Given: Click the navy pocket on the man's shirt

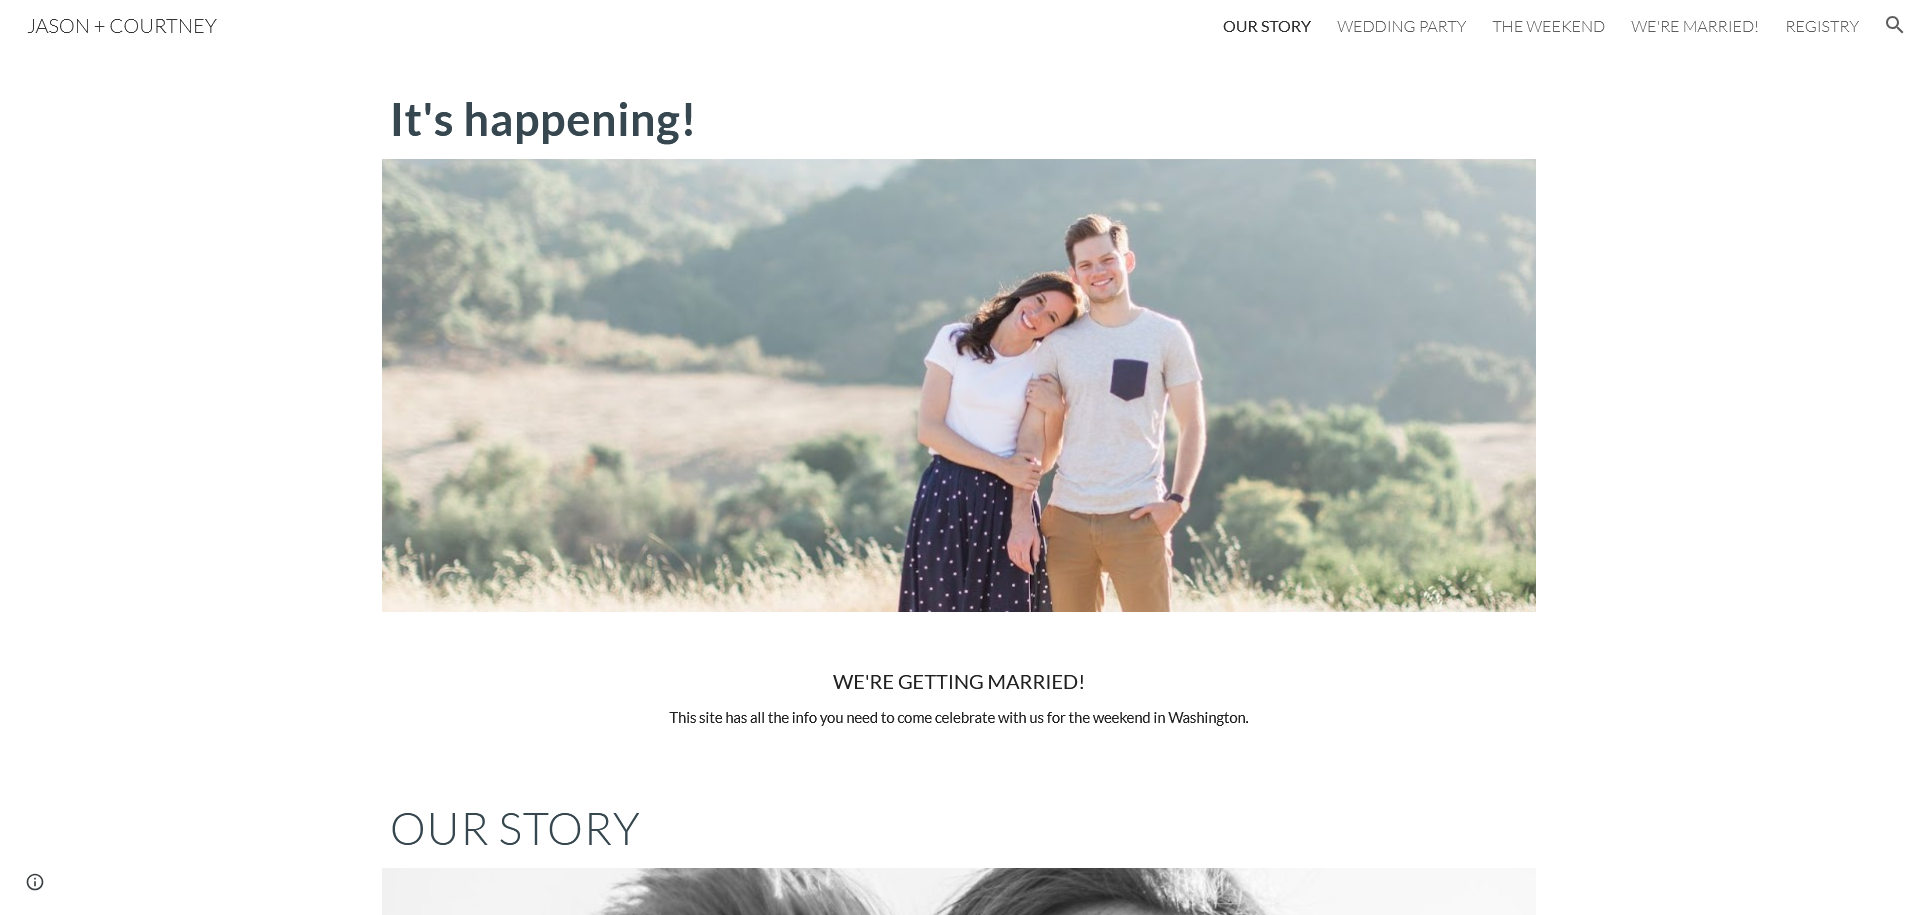Looking at the screenshot, I should tap(1128, 379).
